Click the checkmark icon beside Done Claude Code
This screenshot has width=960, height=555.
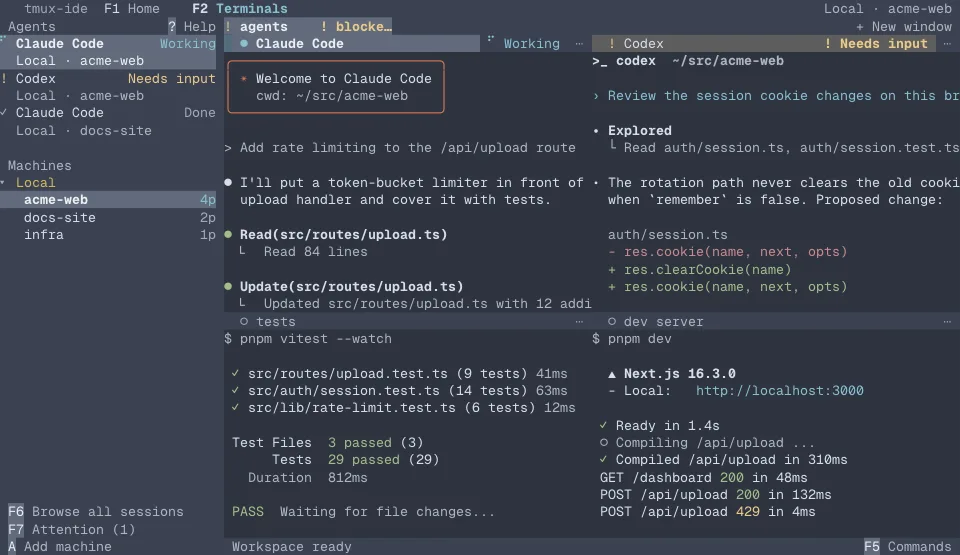pos(4,113)
